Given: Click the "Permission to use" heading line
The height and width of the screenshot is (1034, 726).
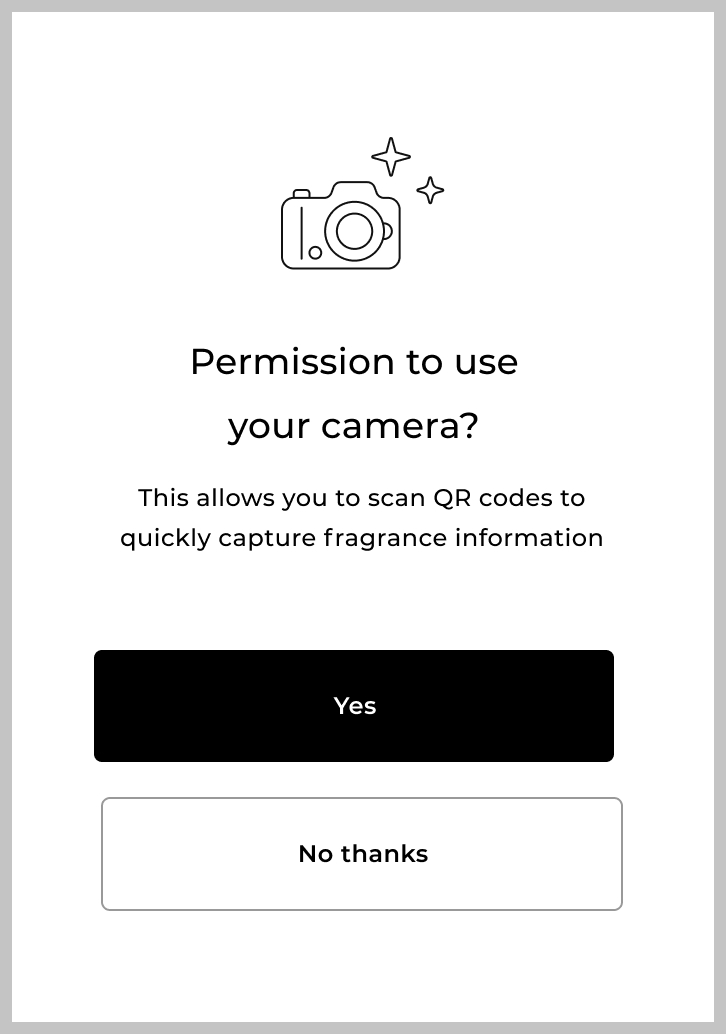Looking at the screenshot, I should 354,362.
